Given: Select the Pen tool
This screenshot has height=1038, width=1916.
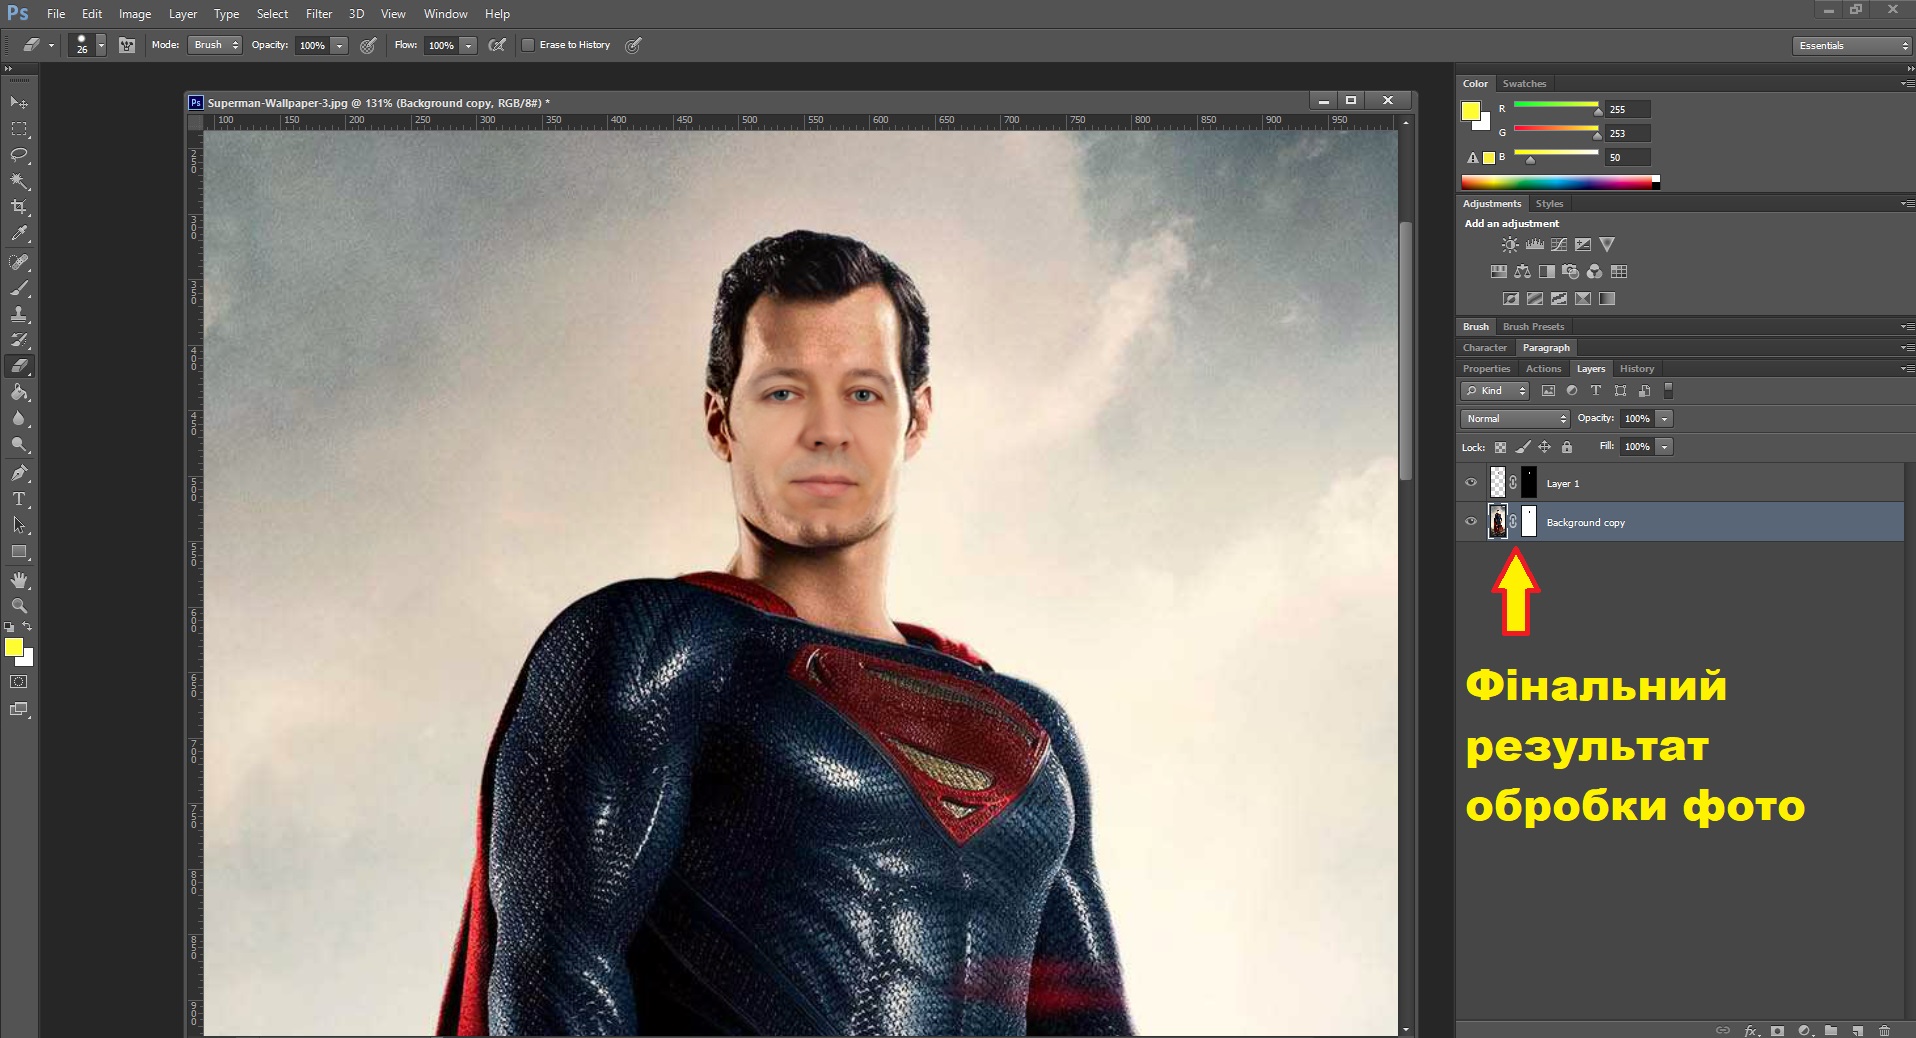Looking at the screenshot, I should pyautogui.click(x=19, y=473).
